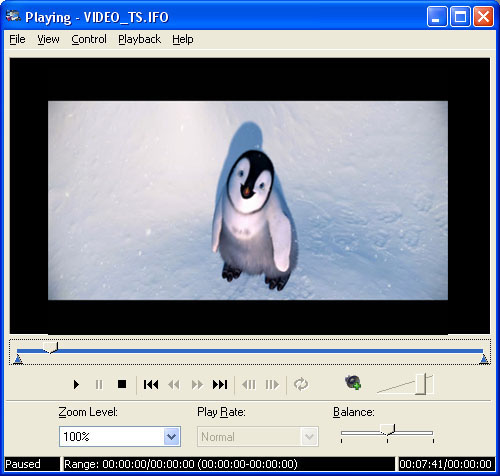
Task: Click the seek bar position thumb
Action: pyautogui.click(x=50, y=348)
